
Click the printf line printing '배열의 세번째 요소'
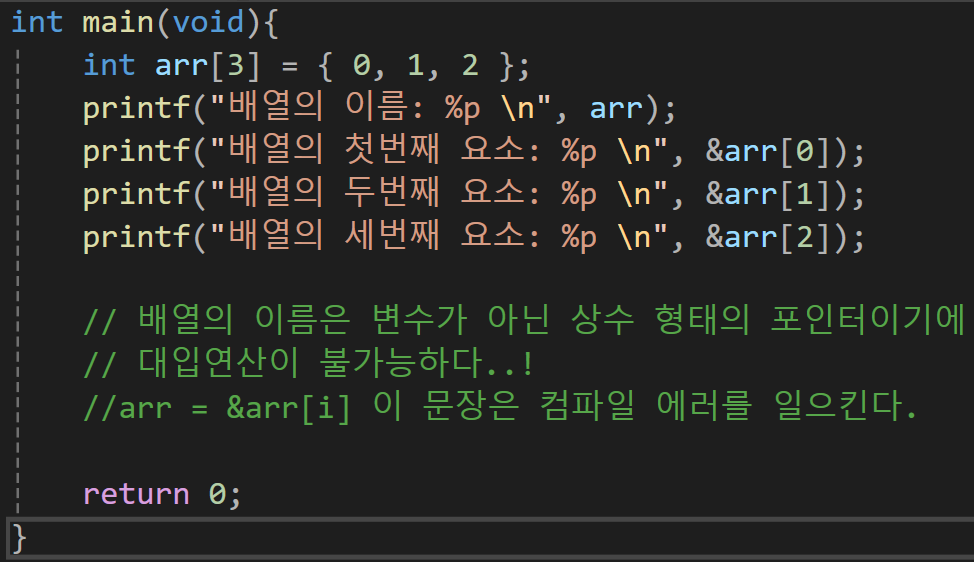click(x=473, y=236)
